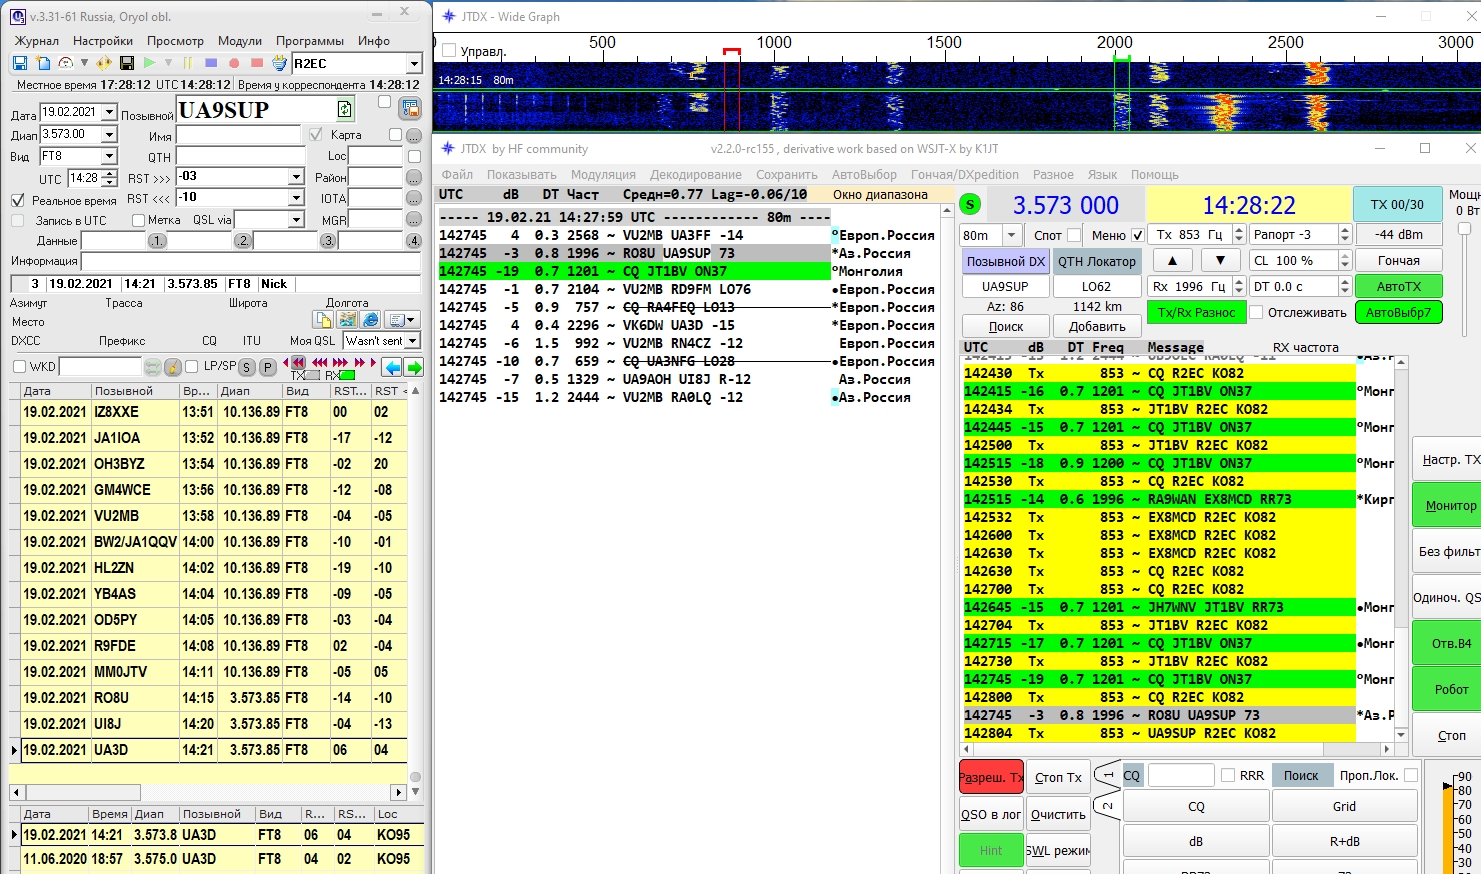
Task: Open the Internet Explorer lookup icon
Action: 370,320
